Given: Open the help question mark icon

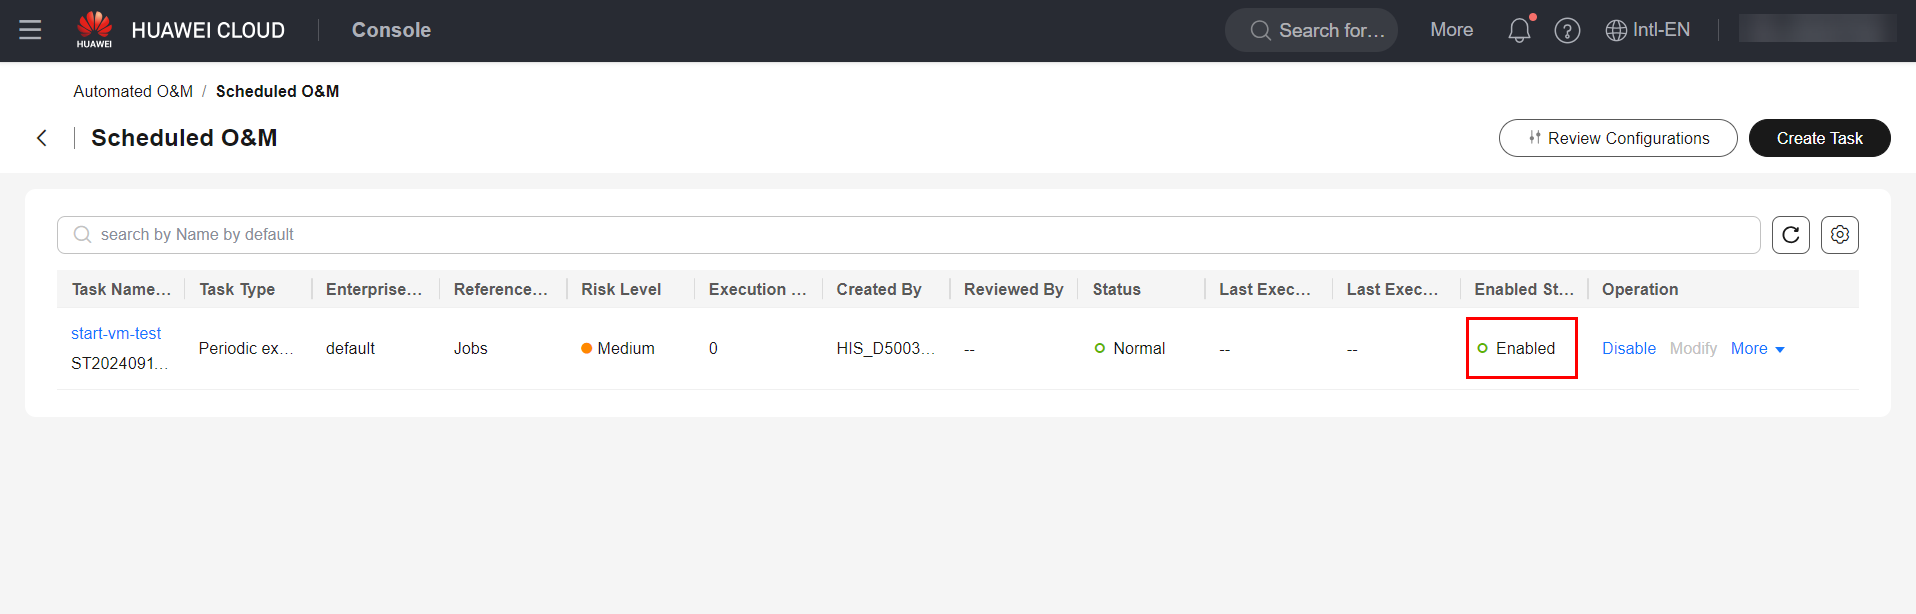Looking at the screenshot, I should pos(1567,31).
